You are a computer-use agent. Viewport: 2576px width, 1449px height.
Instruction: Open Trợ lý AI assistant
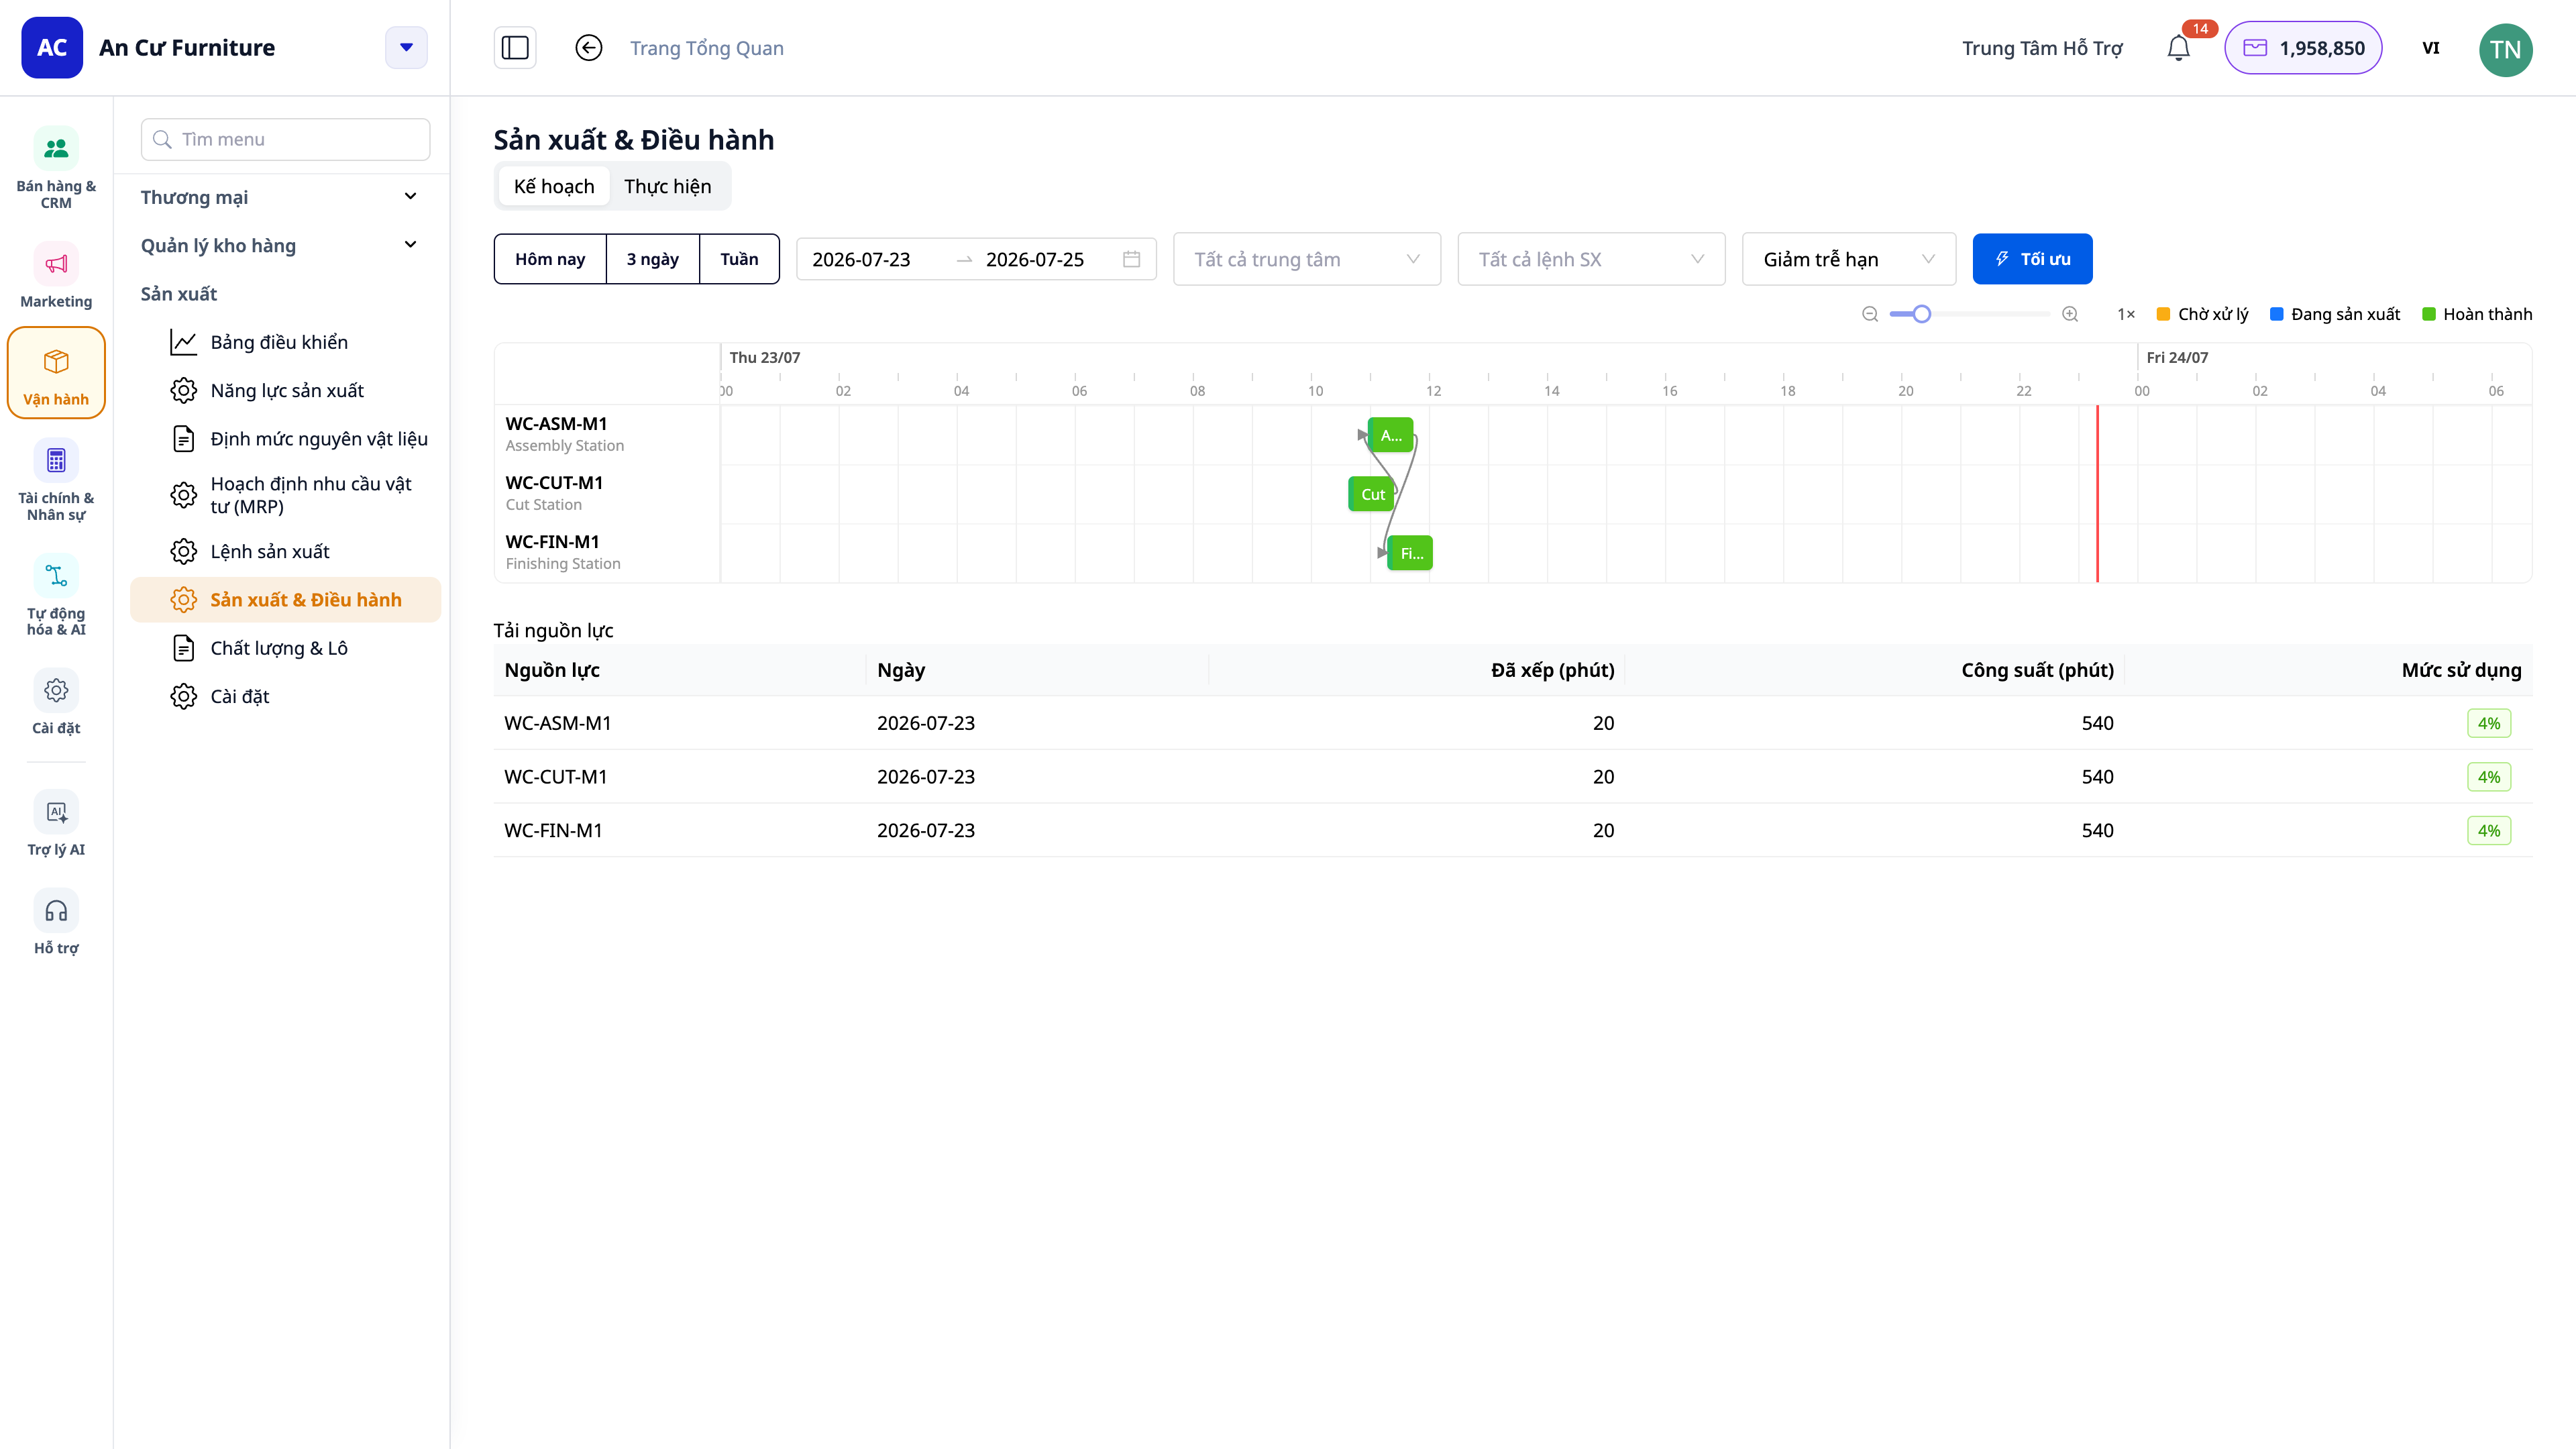pos(56,824)
